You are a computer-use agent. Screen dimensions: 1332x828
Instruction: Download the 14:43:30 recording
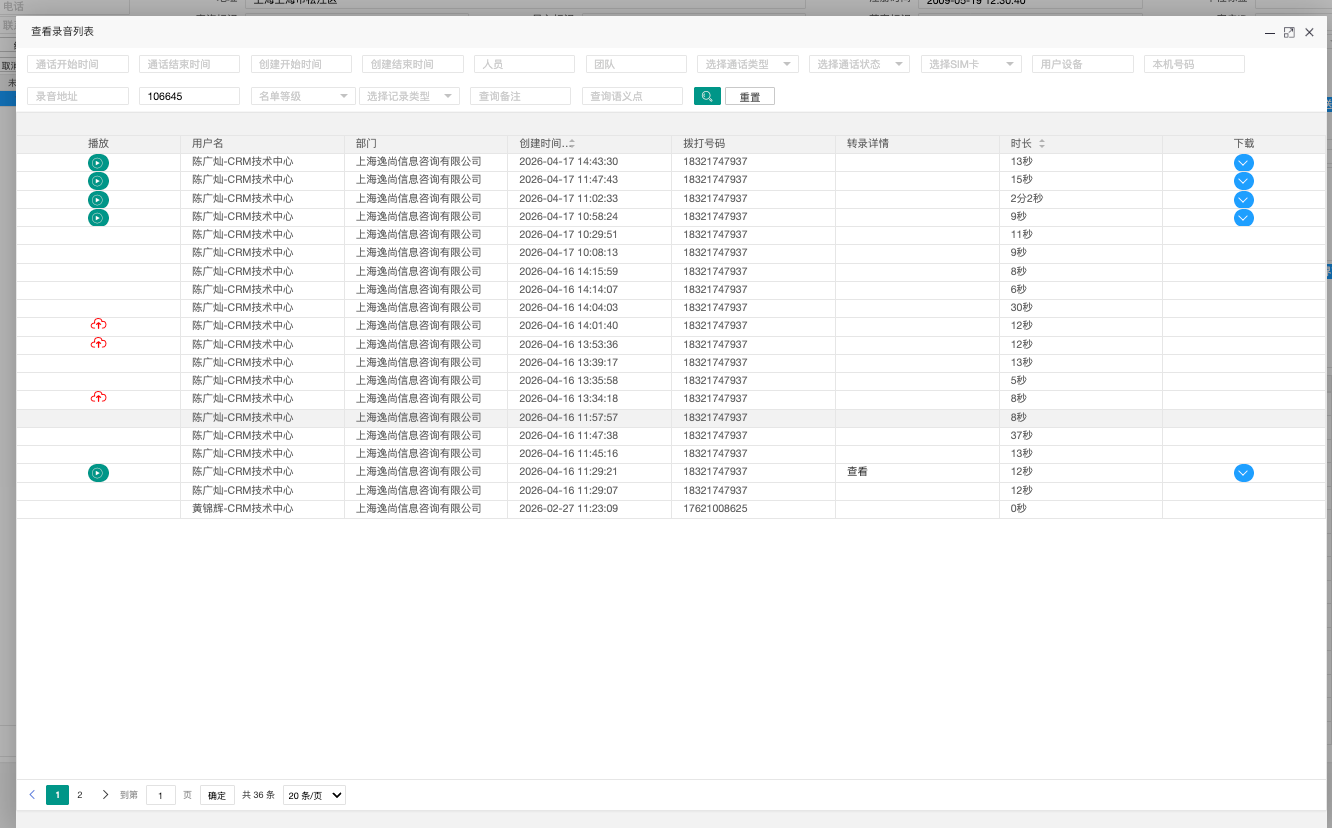[x=1244, y=162]
